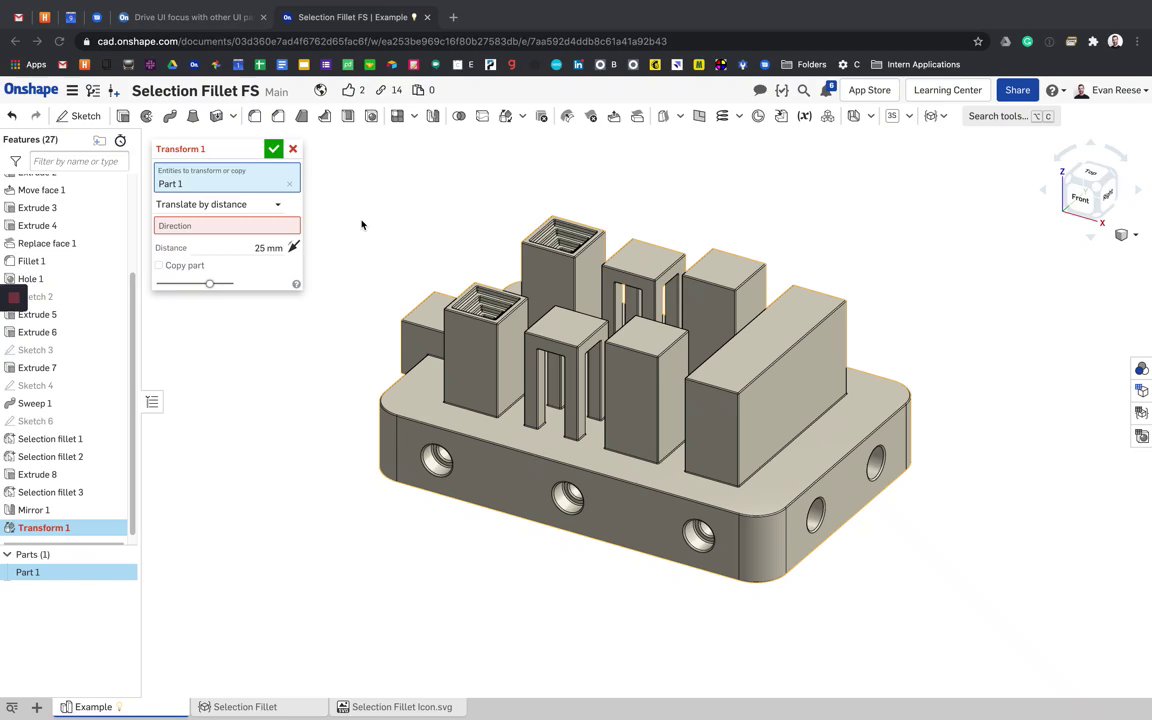Select the Revolve tool in toolbar
Image resolution: width=1152 pixels, height=720 pixels.
point(146,116)
